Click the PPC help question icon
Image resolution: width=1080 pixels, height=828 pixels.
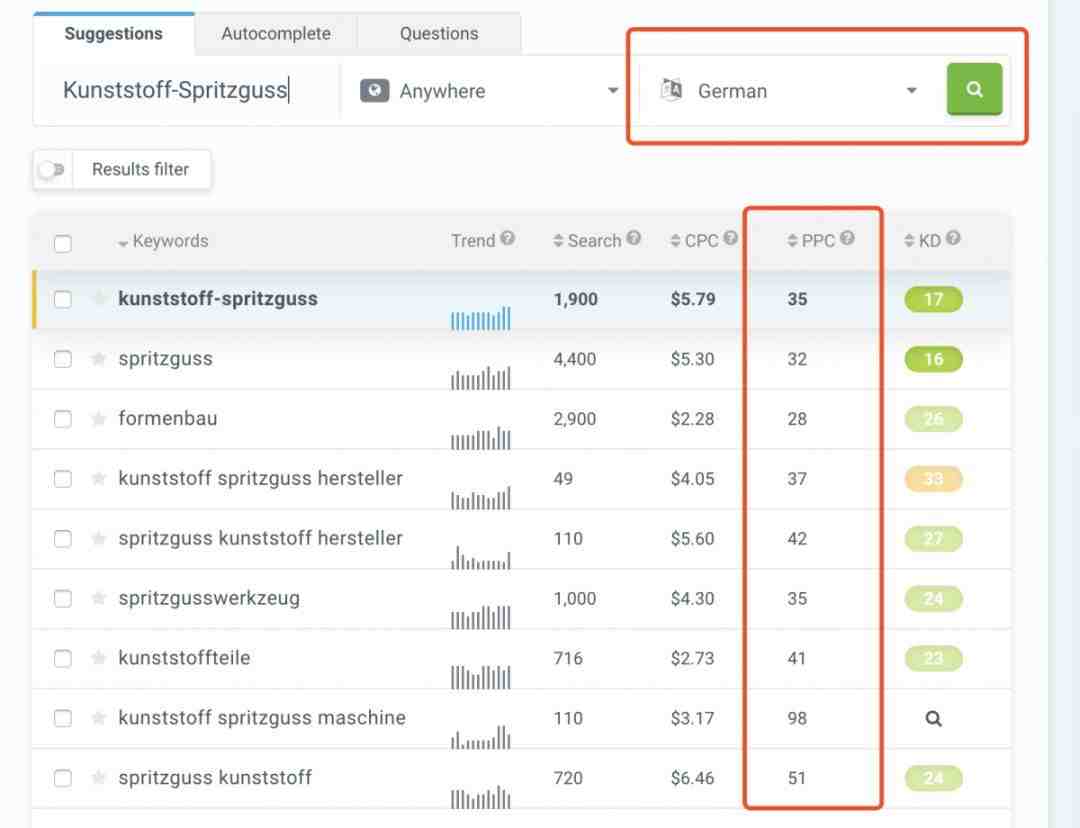pyautogui.click(x=847, y=238)
